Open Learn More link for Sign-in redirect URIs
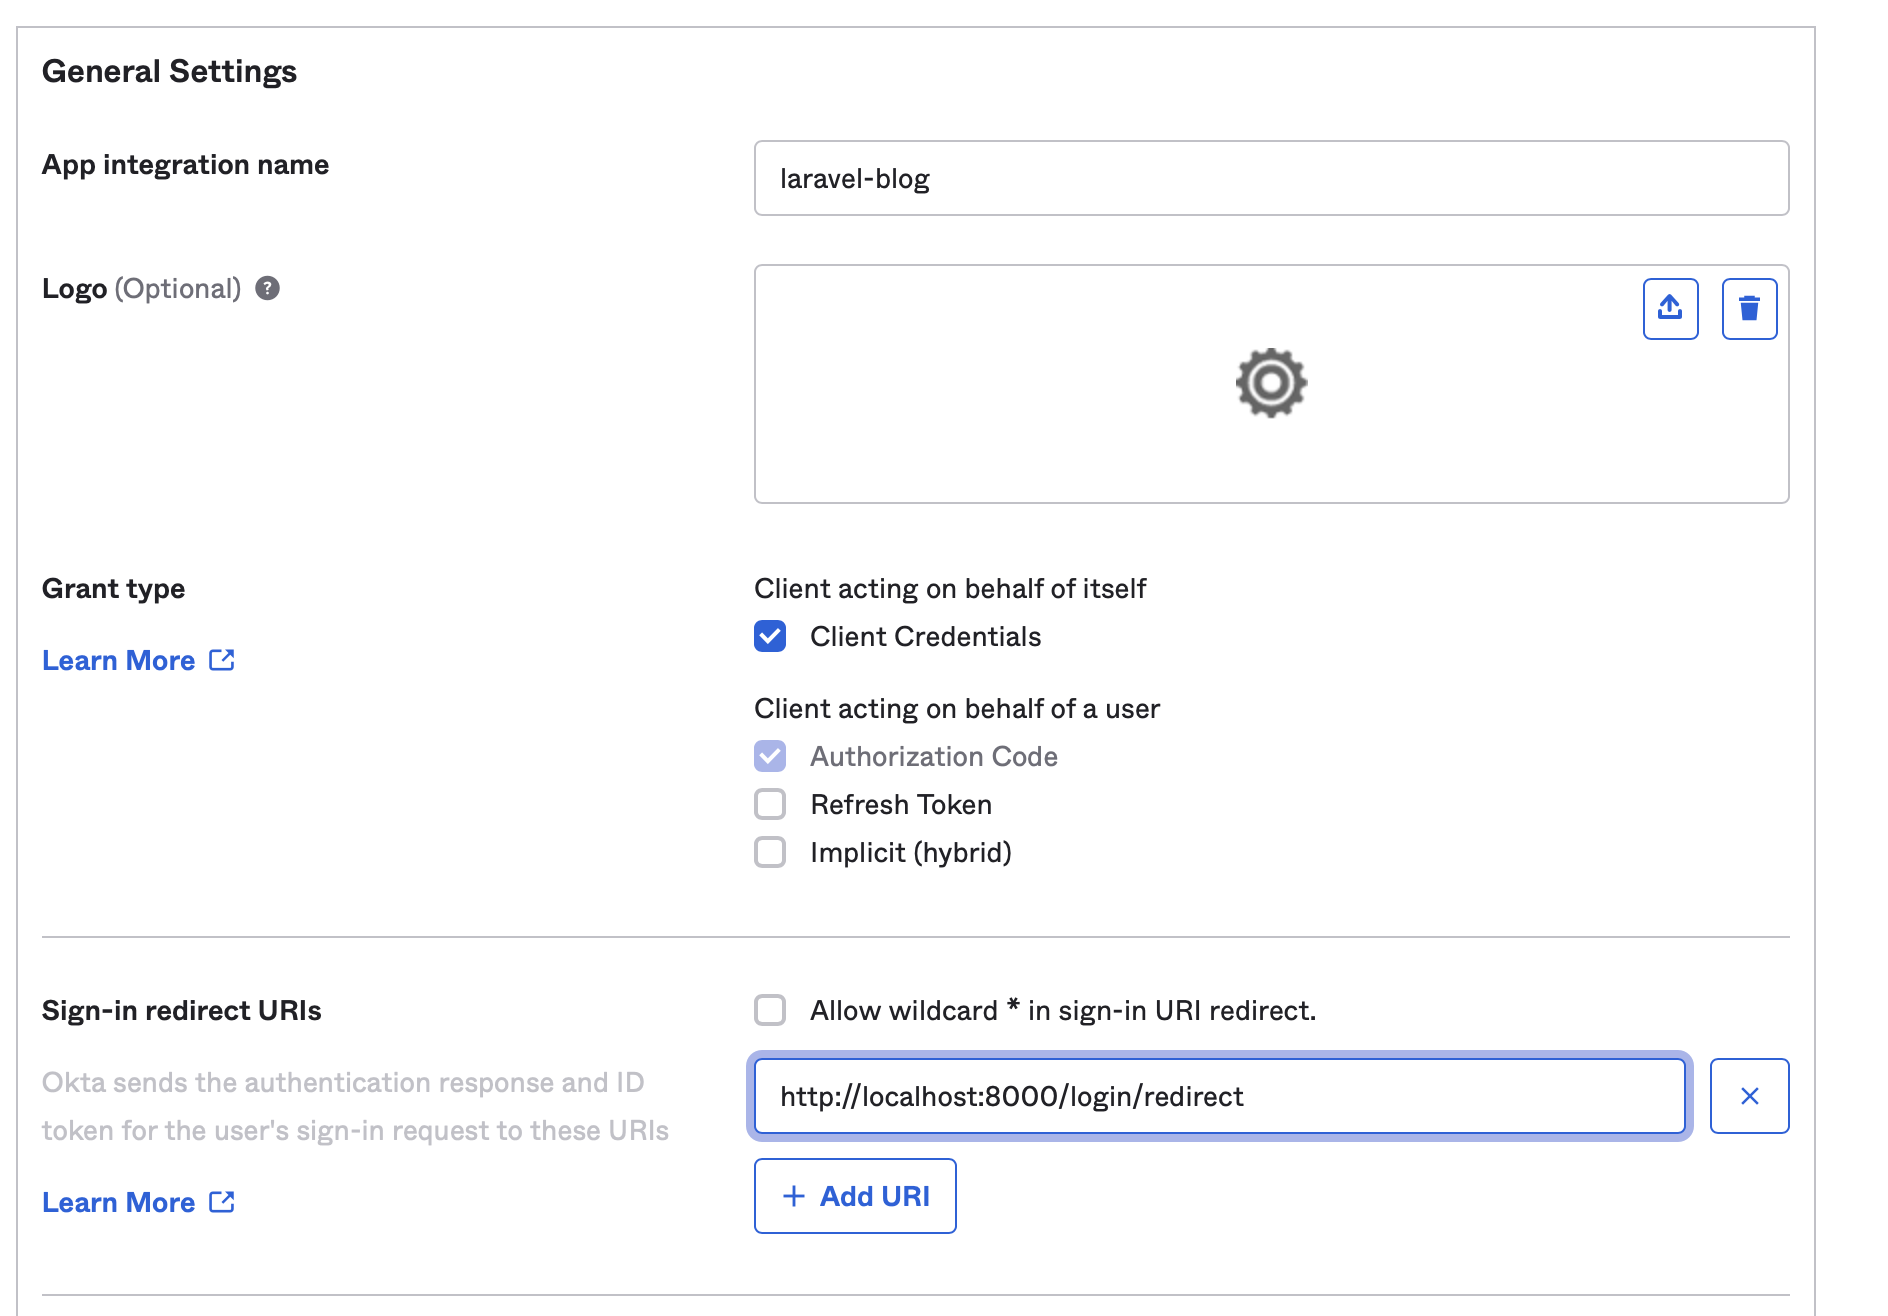Image resolution: width=1888 pixels, height=1316 pixels. pos(119,1202)
